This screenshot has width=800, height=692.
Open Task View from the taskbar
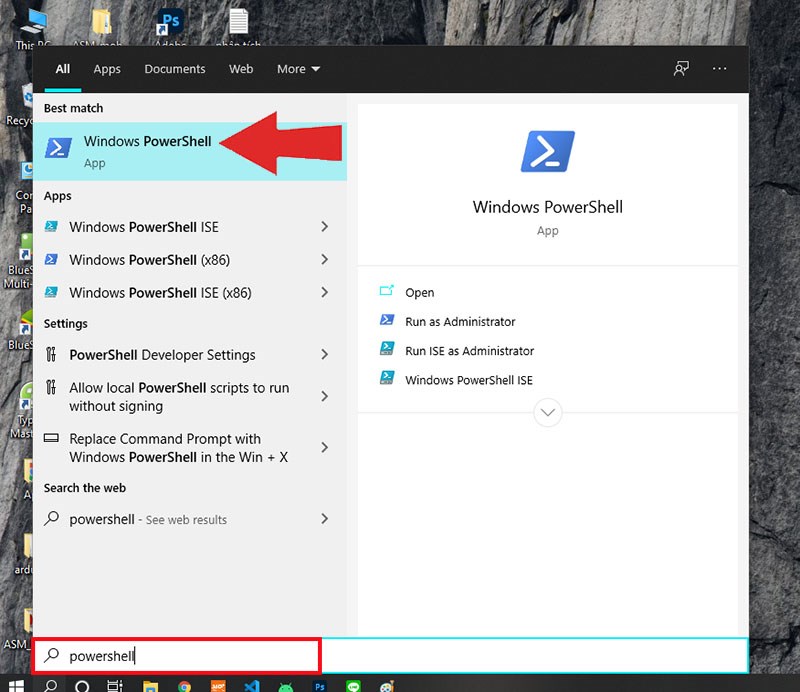pyautogui.click(x=115, y=686)
